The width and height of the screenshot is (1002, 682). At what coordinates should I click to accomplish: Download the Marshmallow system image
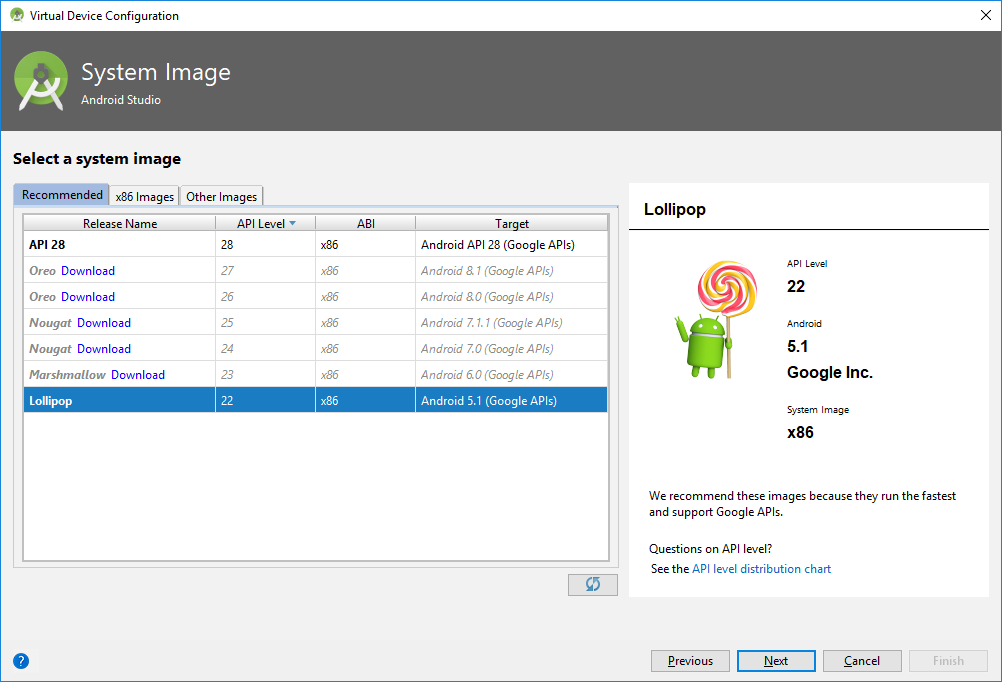click(138, 374)
